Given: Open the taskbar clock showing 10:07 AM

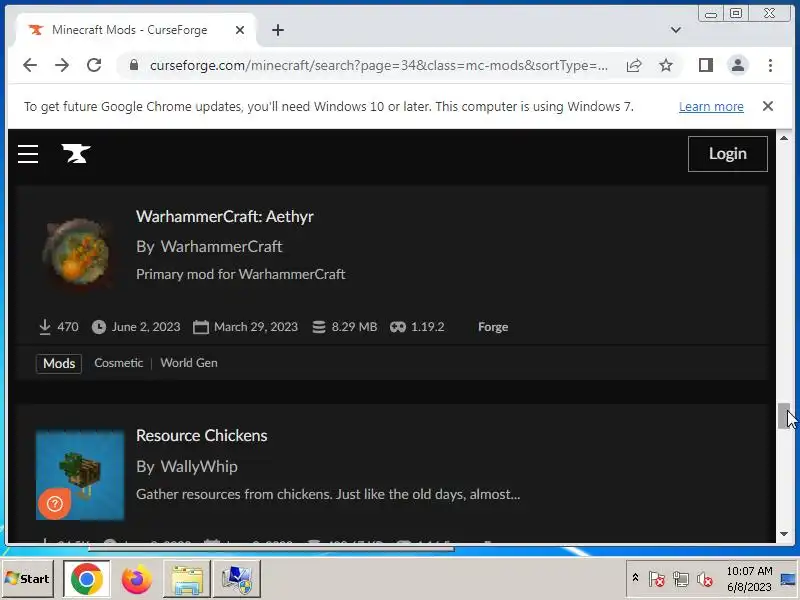Looking at the screenshot, I should tap(749, 579).
